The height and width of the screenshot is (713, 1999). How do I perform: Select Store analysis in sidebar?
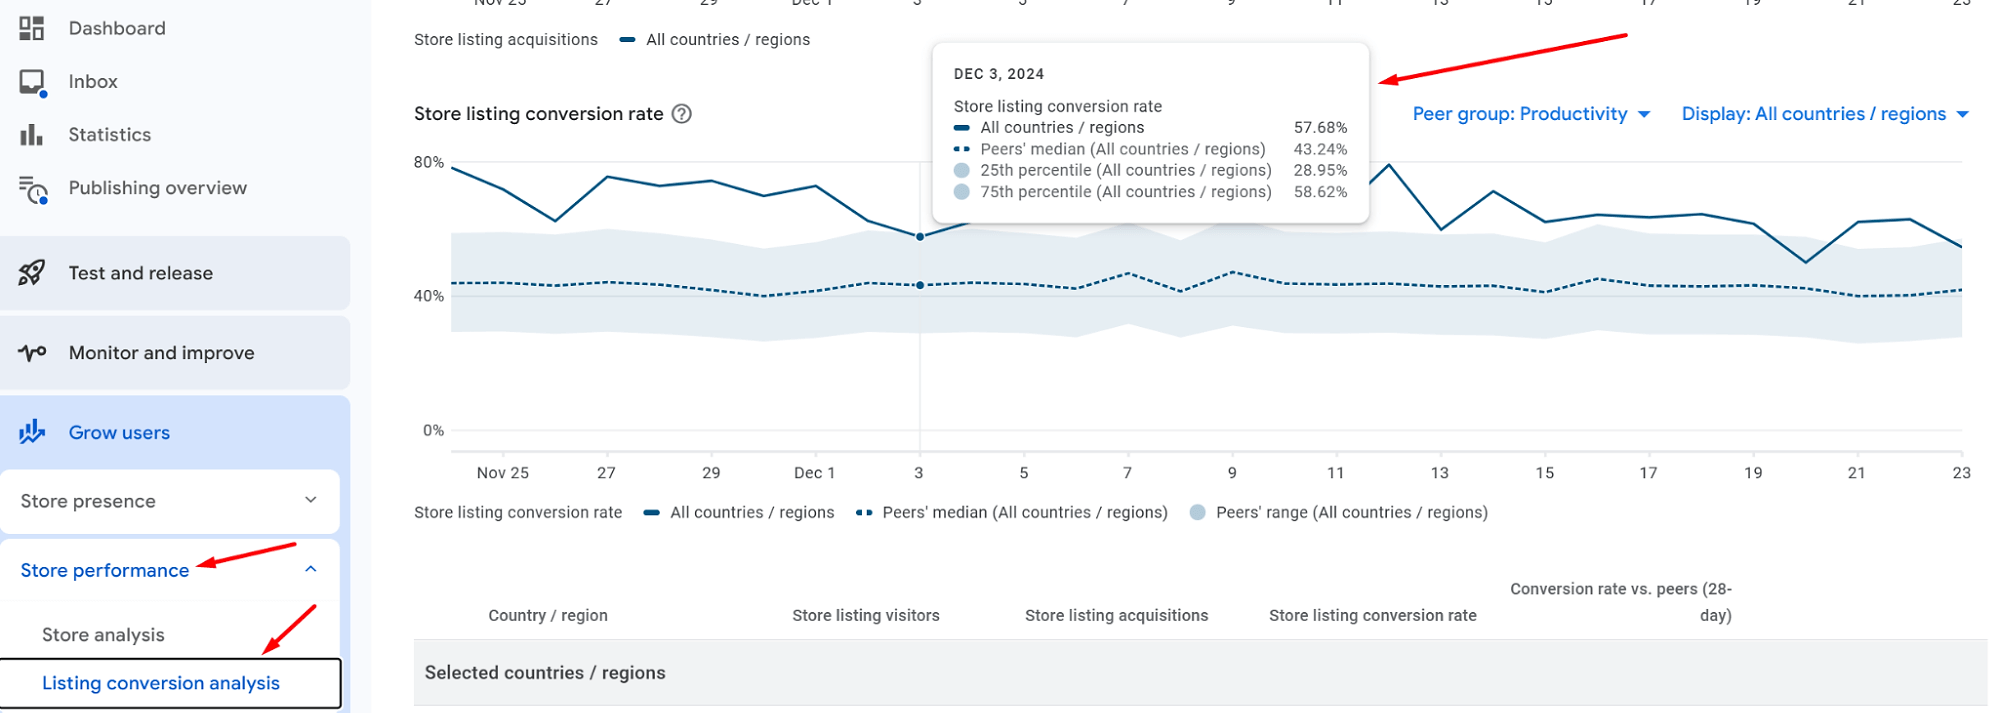pyautogui.click(x=103, y=635)
